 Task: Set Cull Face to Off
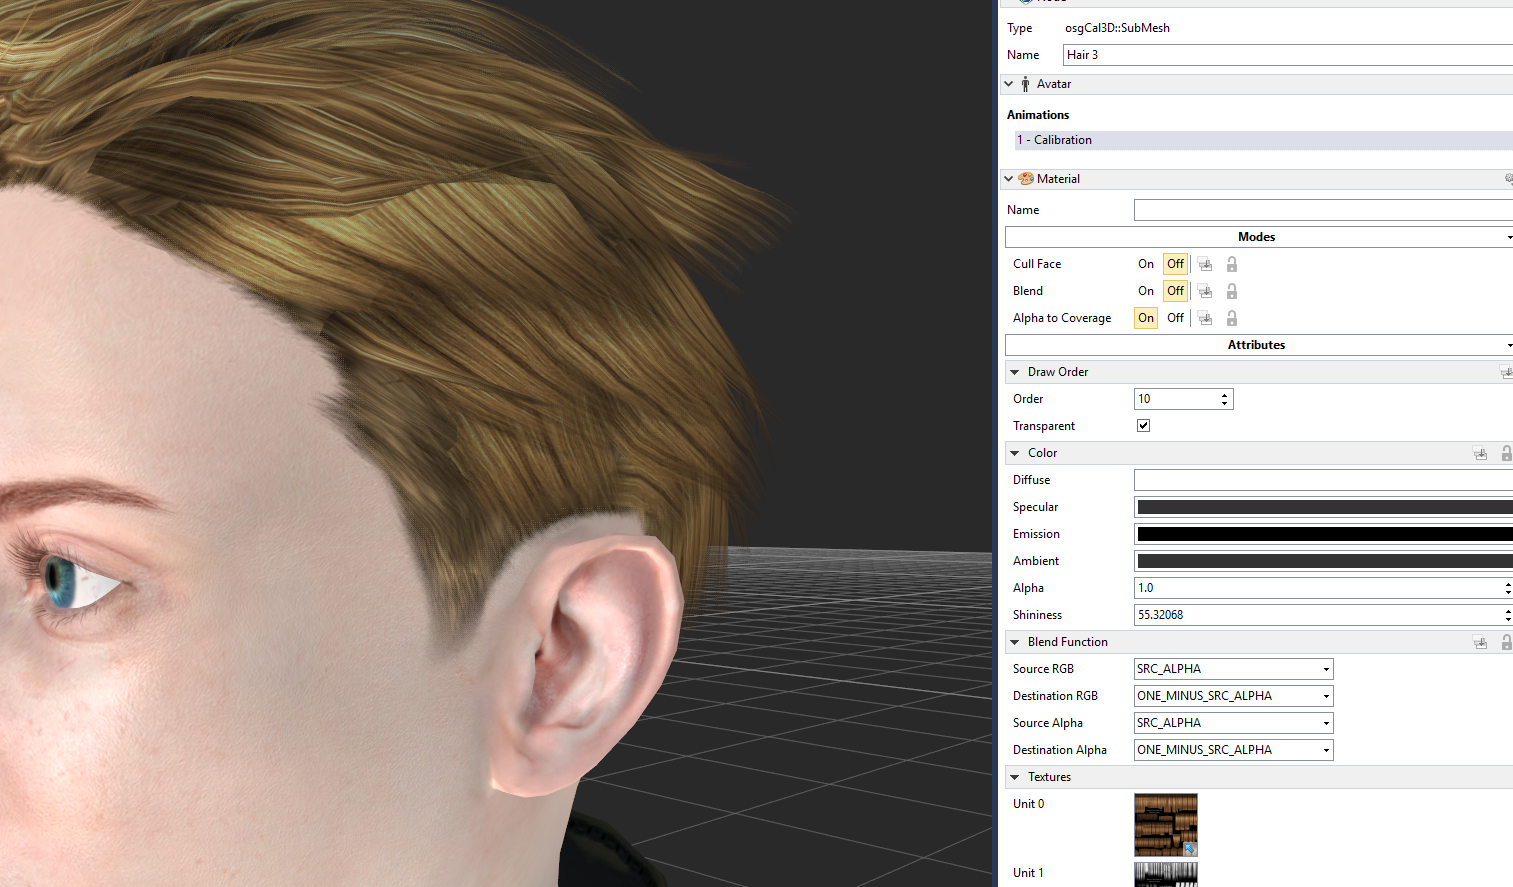coord(1175,264)
